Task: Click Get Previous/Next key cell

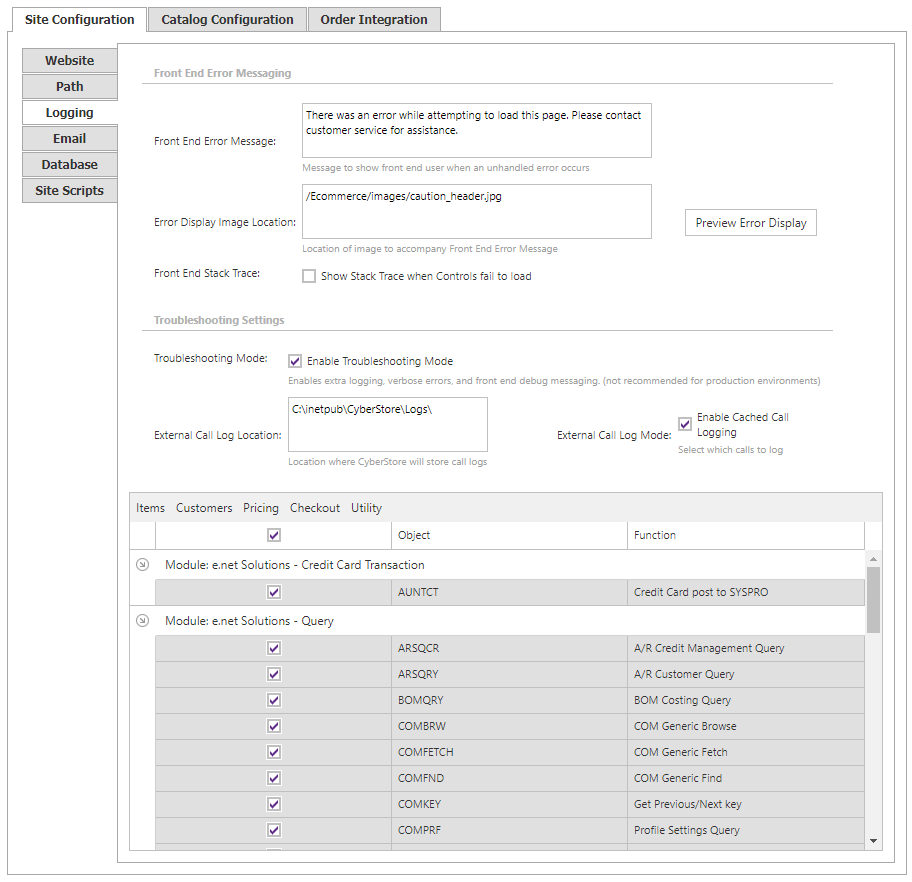Action: pos(746,804)
